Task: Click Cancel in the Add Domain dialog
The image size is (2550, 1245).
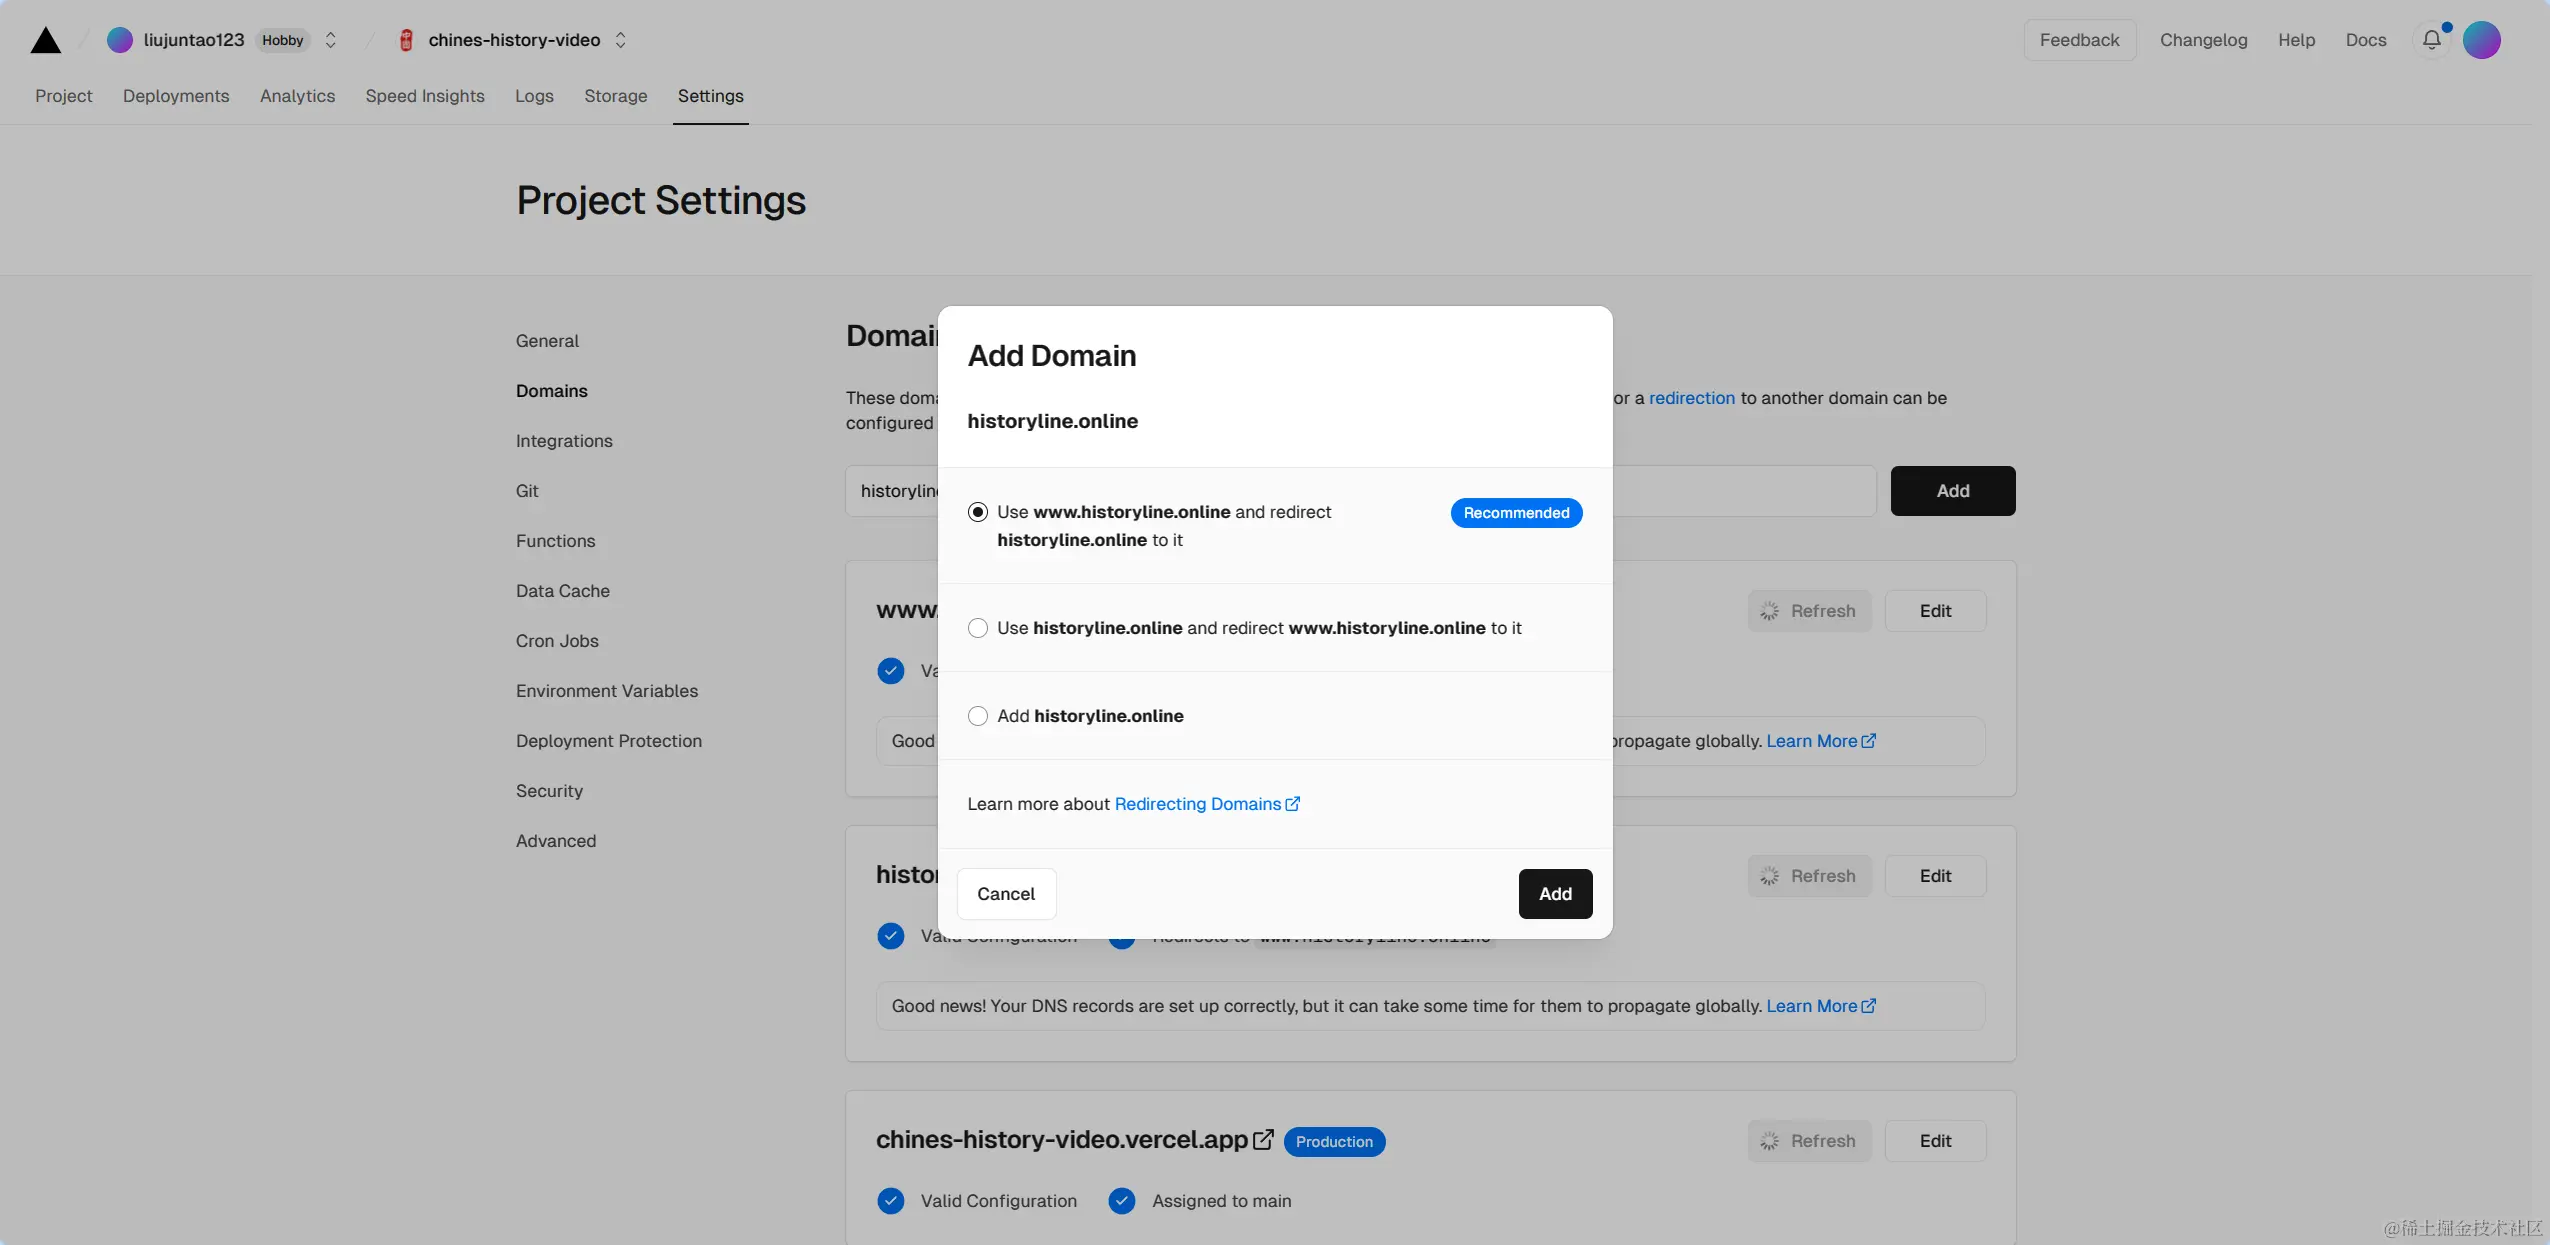Action: (1006, 894)
